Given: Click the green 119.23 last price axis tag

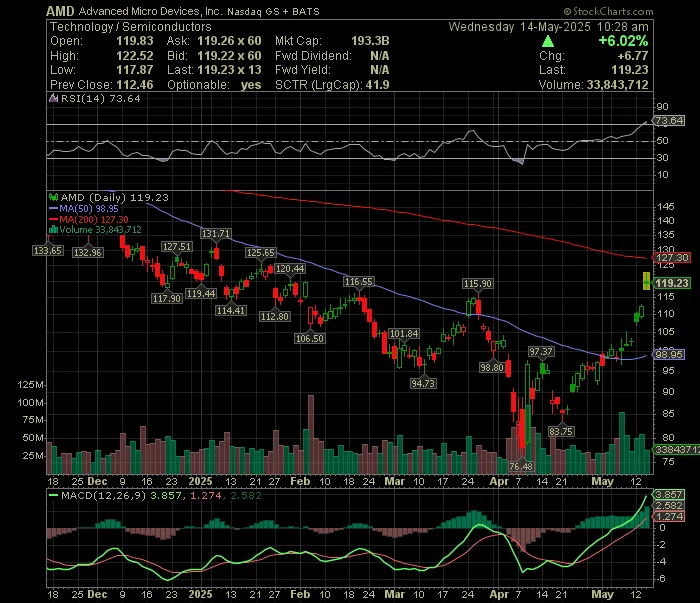Looking at the screenshot, I should tap(672, 283).
